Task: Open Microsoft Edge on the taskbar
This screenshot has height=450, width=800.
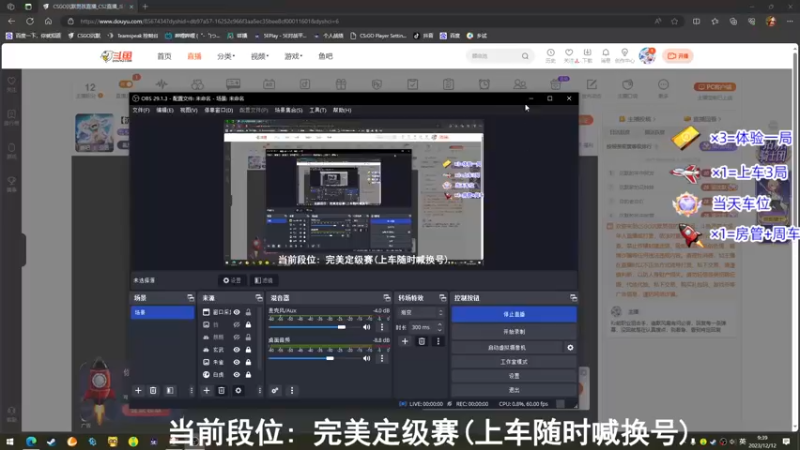Action: click(31, 441)
